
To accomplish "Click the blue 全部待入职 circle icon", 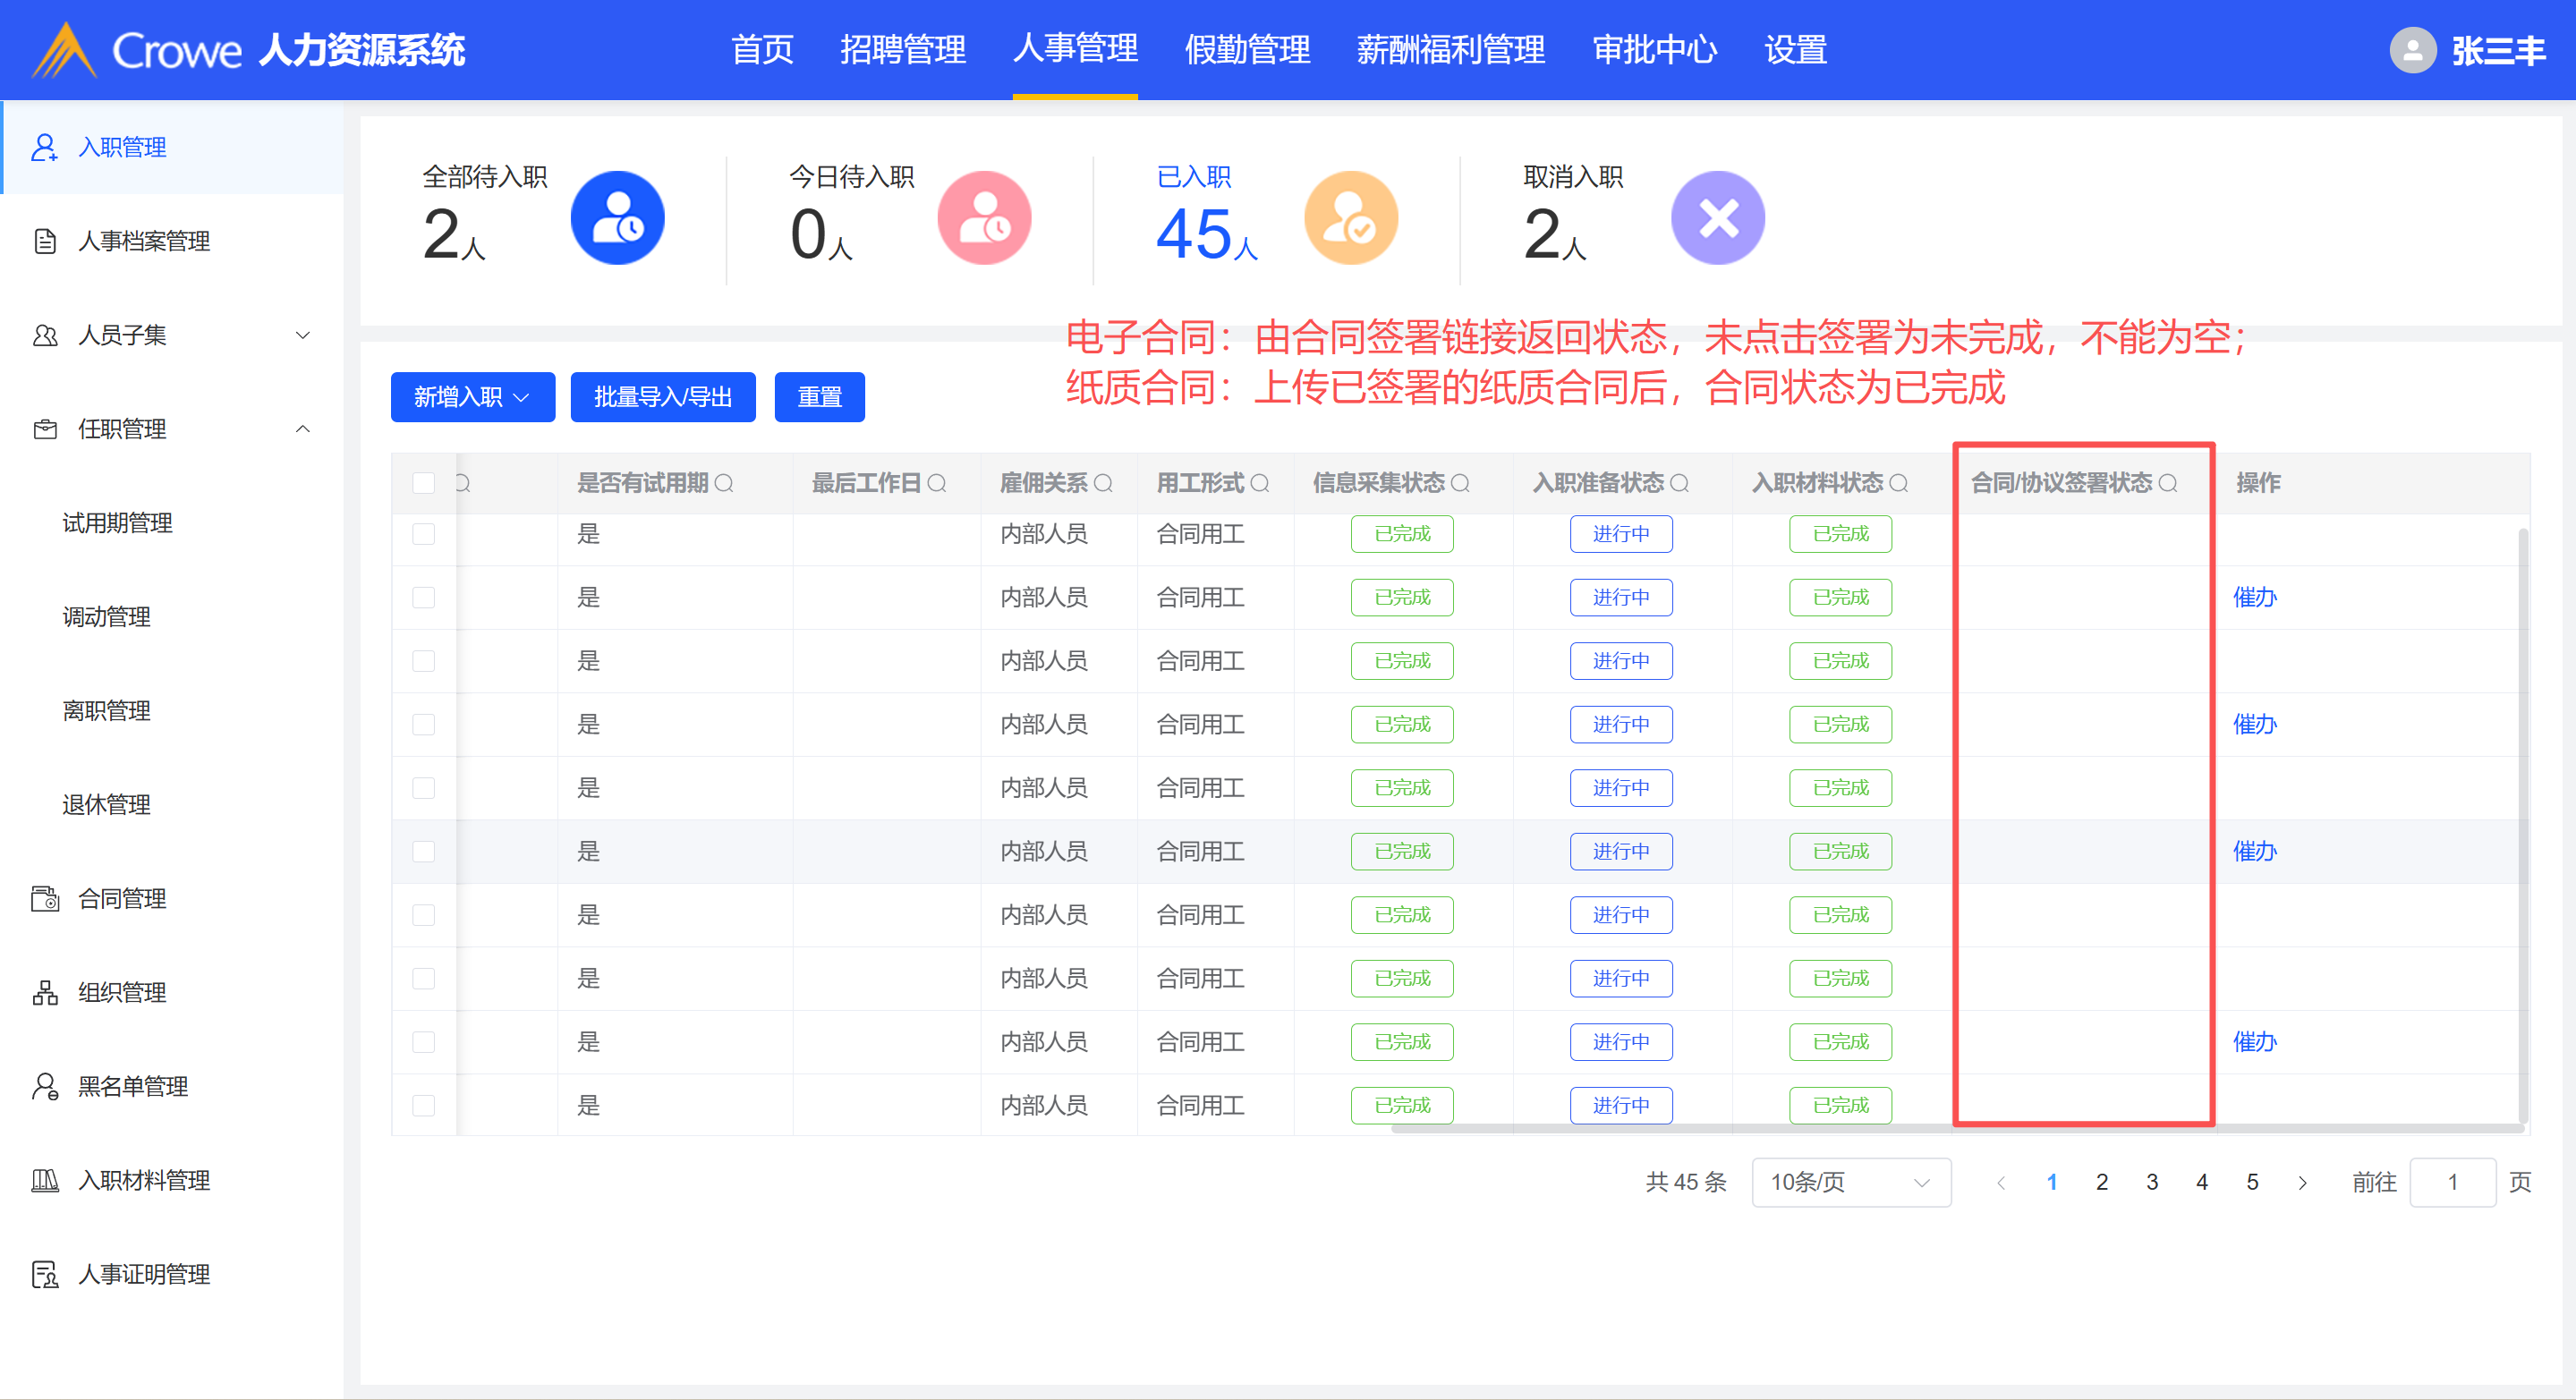I will pyautogui.click(x=617, y=218).
